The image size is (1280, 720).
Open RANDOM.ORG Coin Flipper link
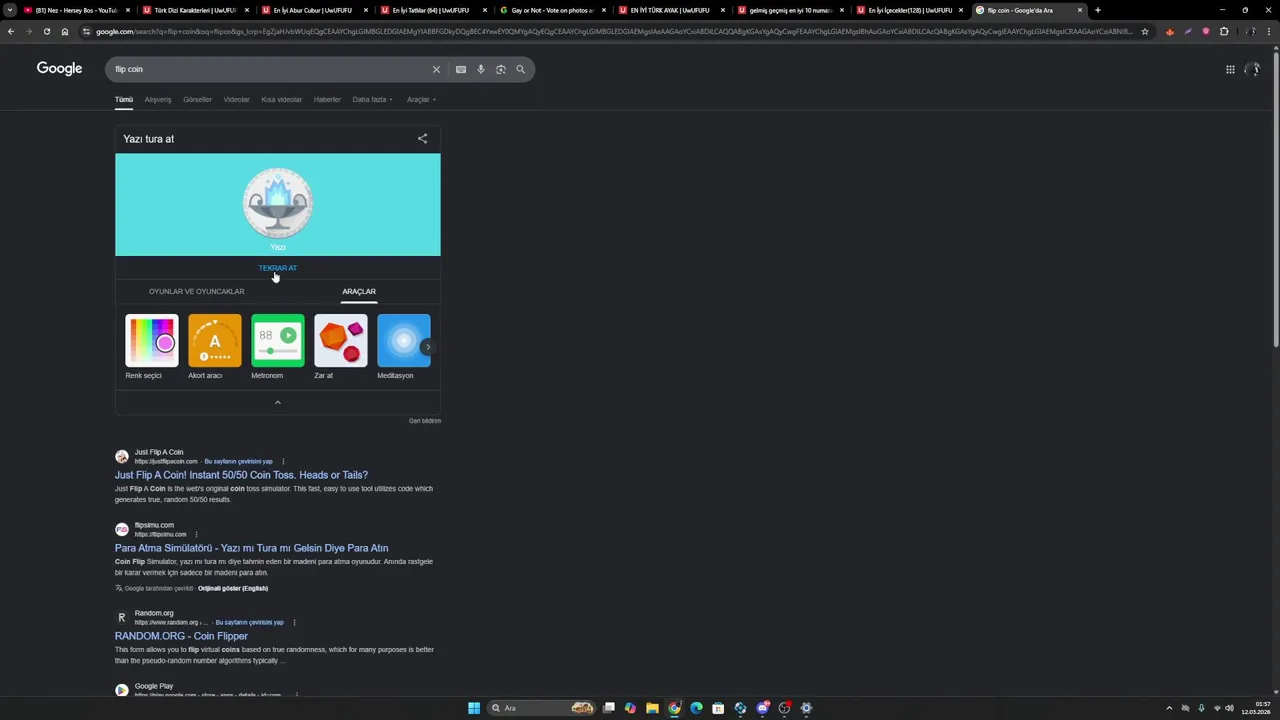[181, 636]
